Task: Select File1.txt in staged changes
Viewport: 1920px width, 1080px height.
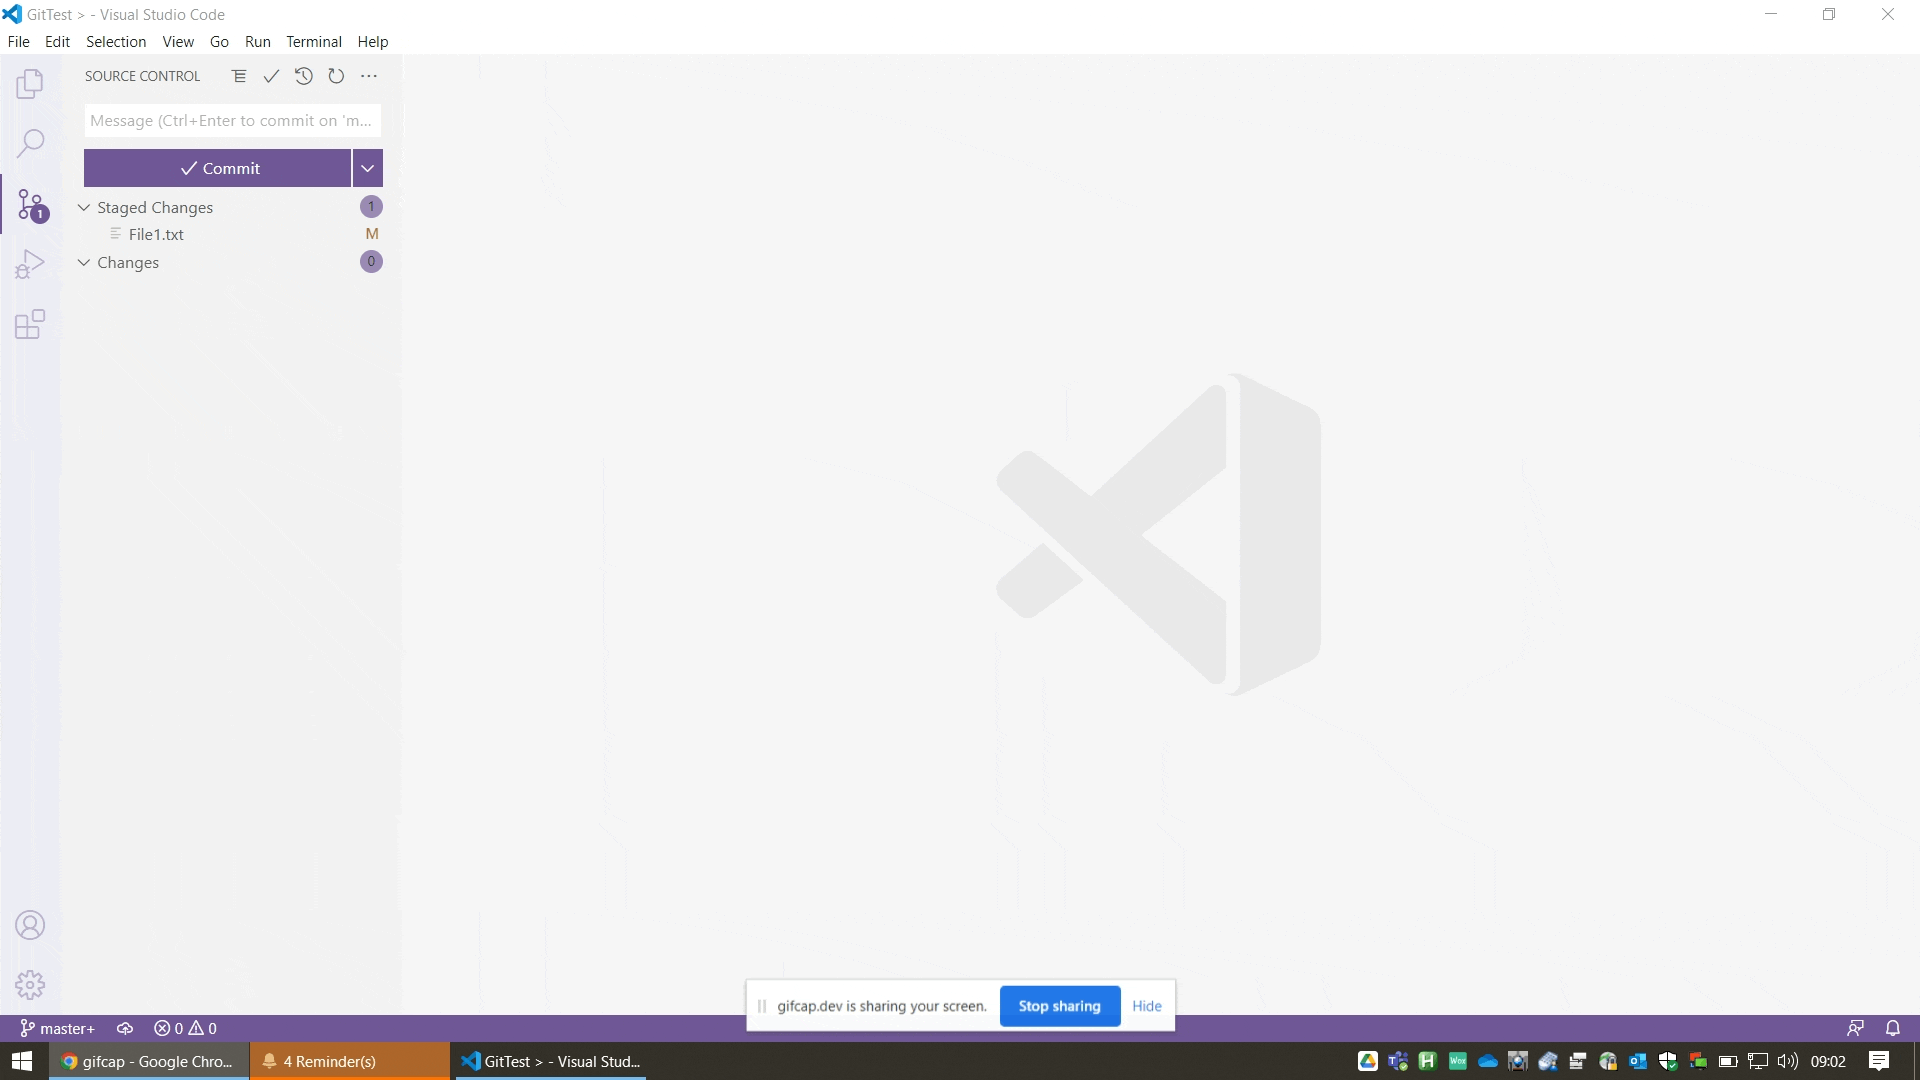Action: [x=156, y=235]
